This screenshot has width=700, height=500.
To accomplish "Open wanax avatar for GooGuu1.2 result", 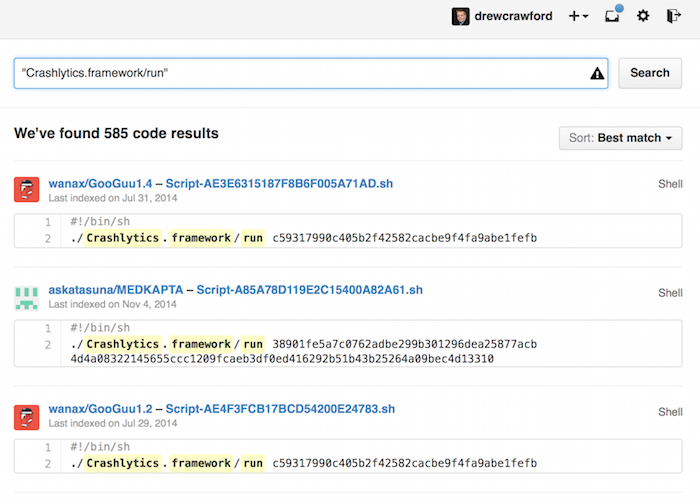I will [26, 417].
